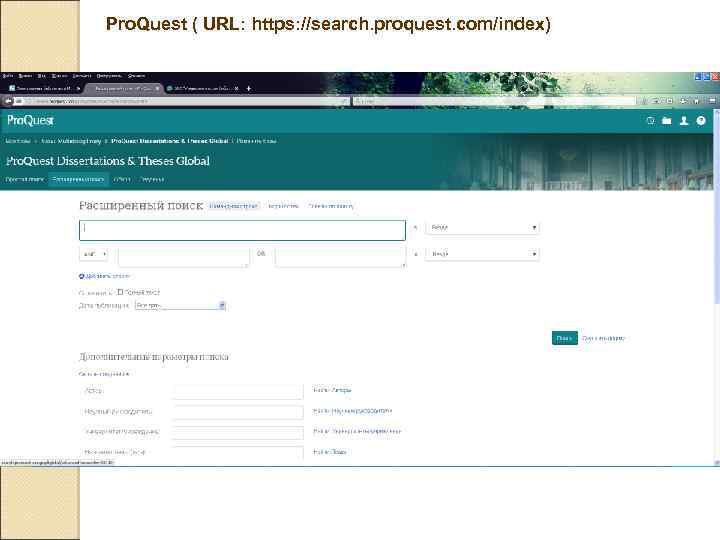Click the browser address bar
The height and width of the screenshot is (540, 720).
[x=181, y=101]
